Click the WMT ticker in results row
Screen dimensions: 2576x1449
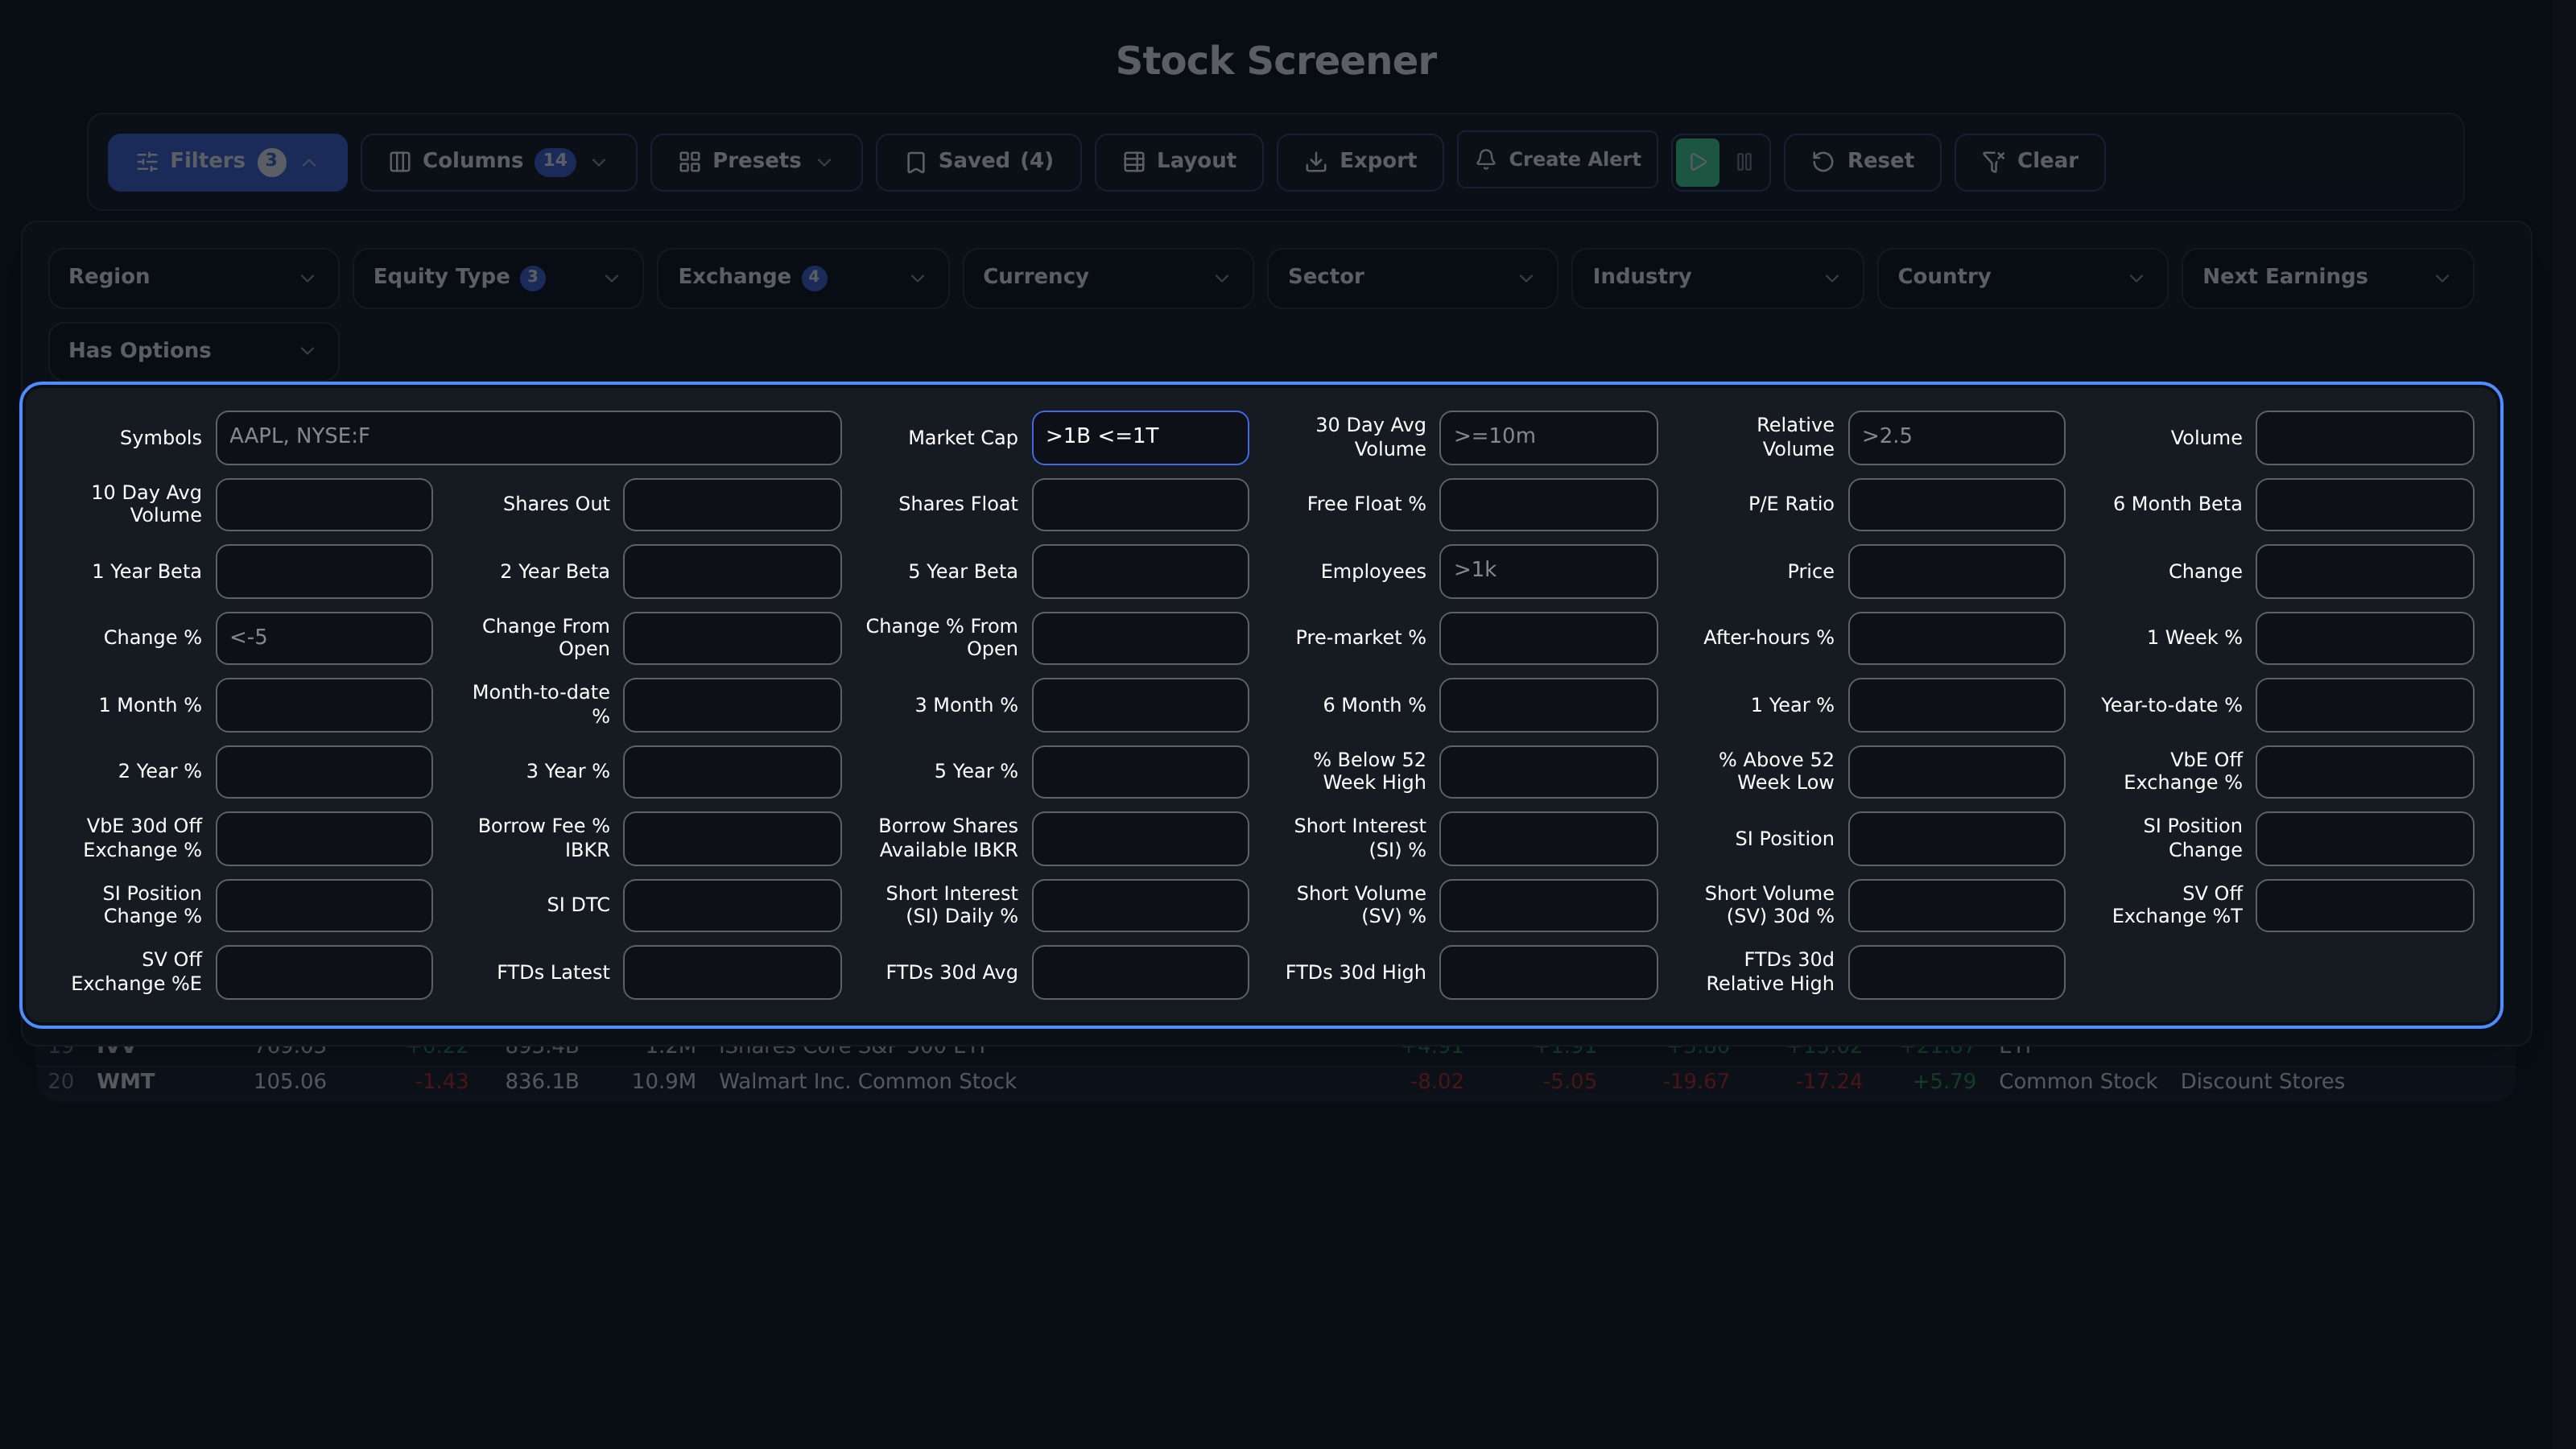point(125,1081)
